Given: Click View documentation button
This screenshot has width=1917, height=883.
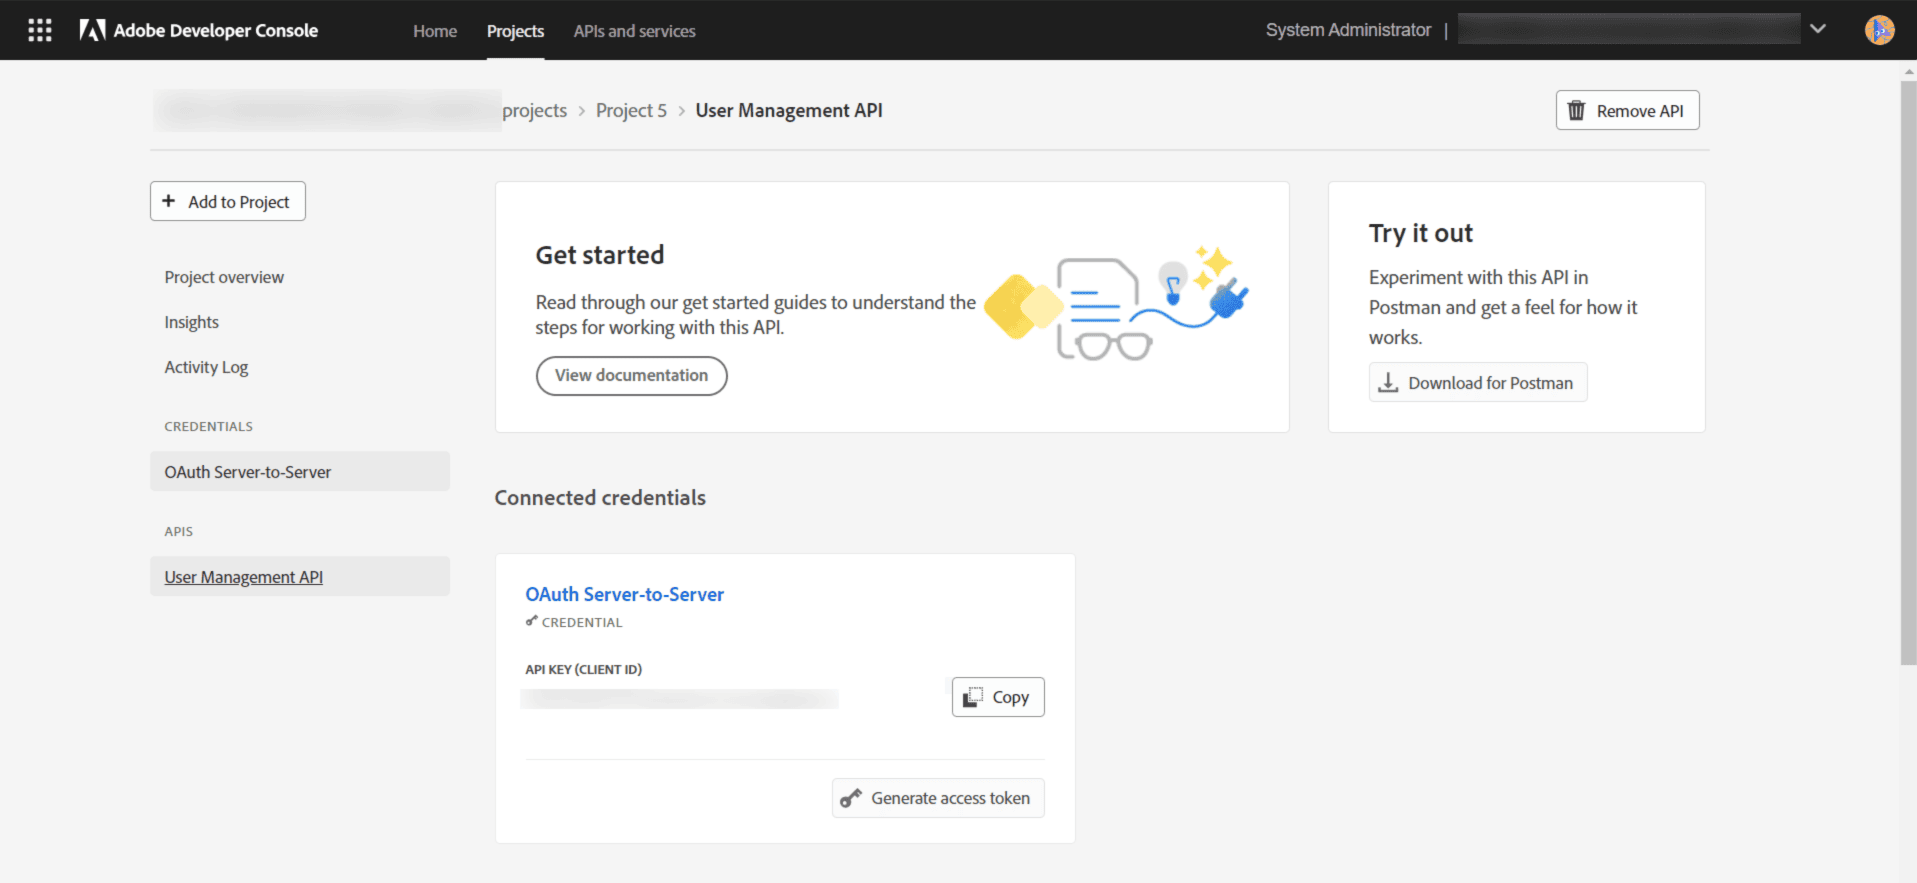Looking at the screenshot, I should [x=631, y=376].
